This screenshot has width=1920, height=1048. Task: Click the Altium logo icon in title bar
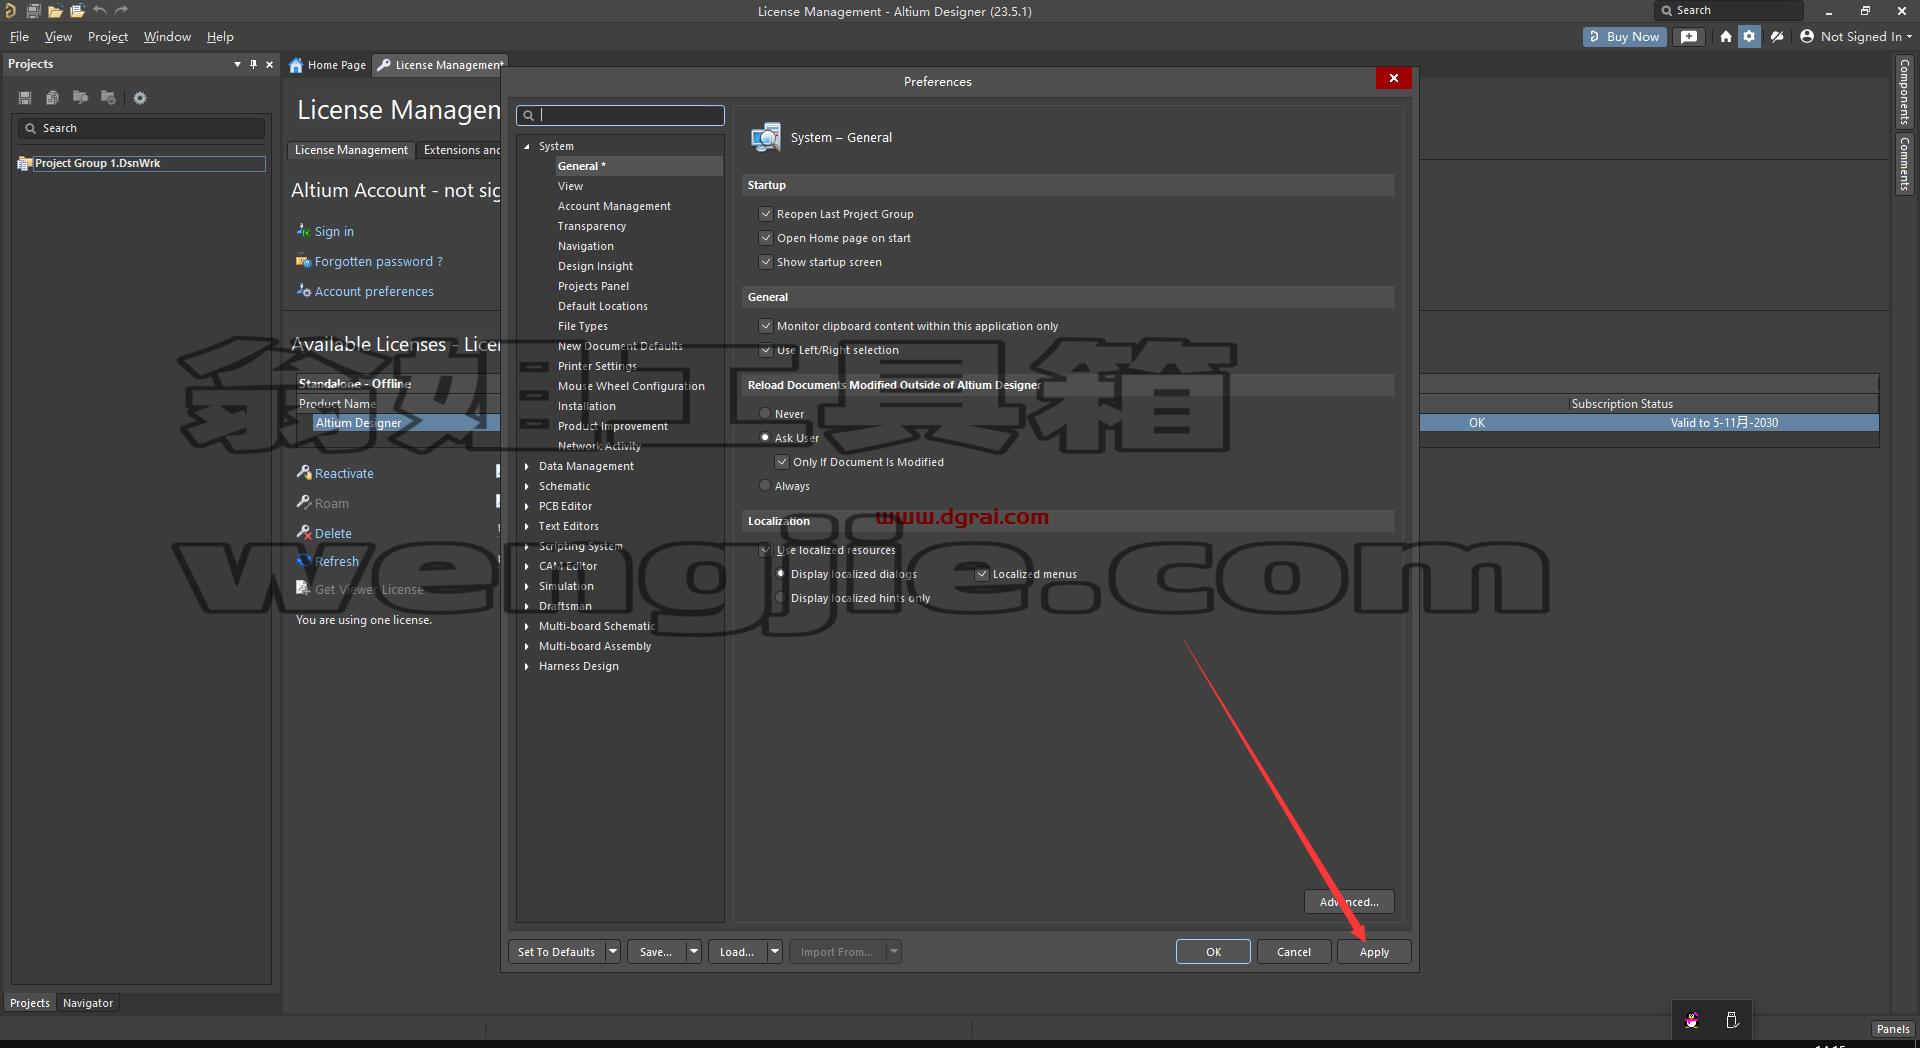pos(10,11)
